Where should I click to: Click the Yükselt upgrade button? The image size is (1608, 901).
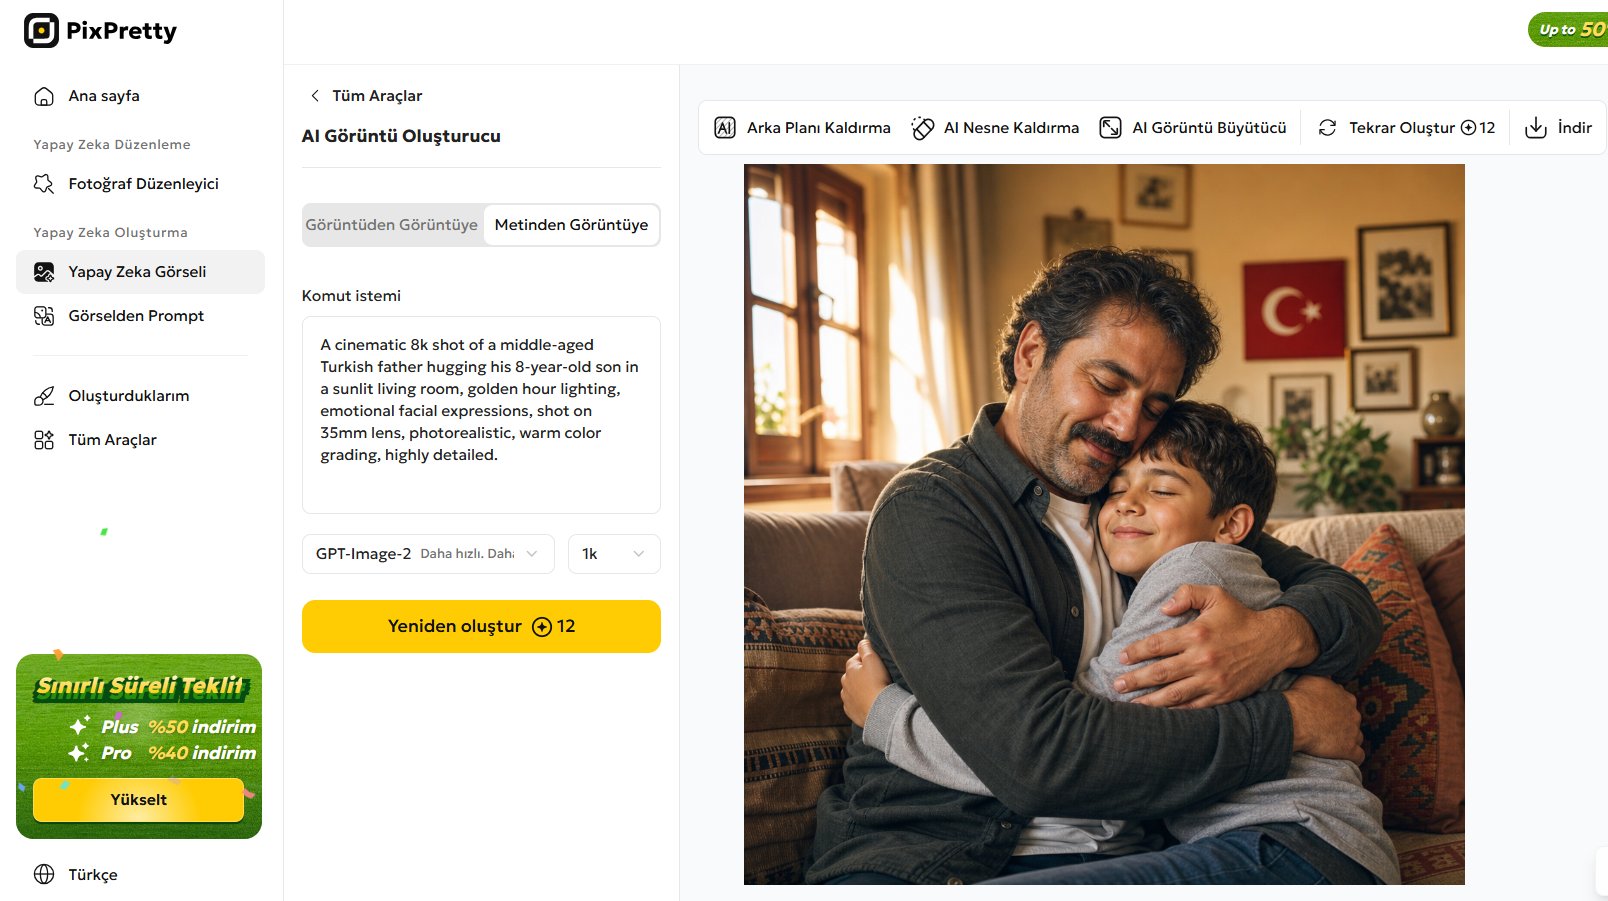[x=139, y=800]
